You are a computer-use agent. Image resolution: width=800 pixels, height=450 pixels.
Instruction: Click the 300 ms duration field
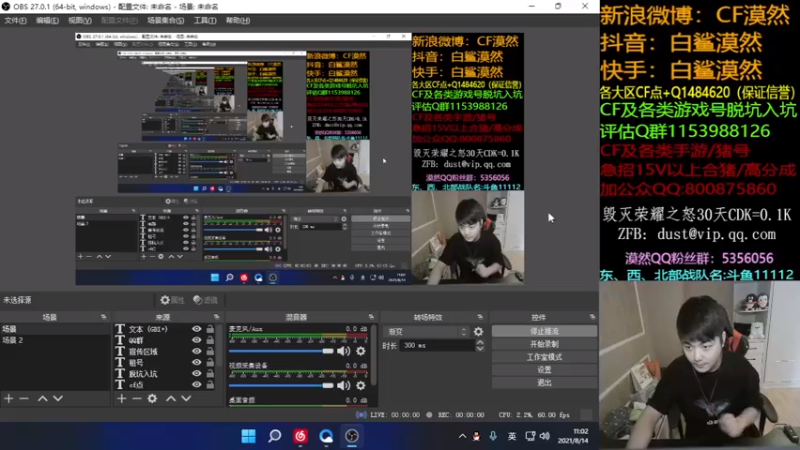click(438, 346)
